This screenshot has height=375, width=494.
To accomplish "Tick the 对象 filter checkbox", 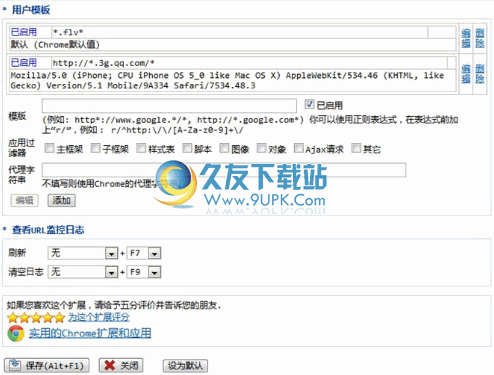I will coord(262,148).
